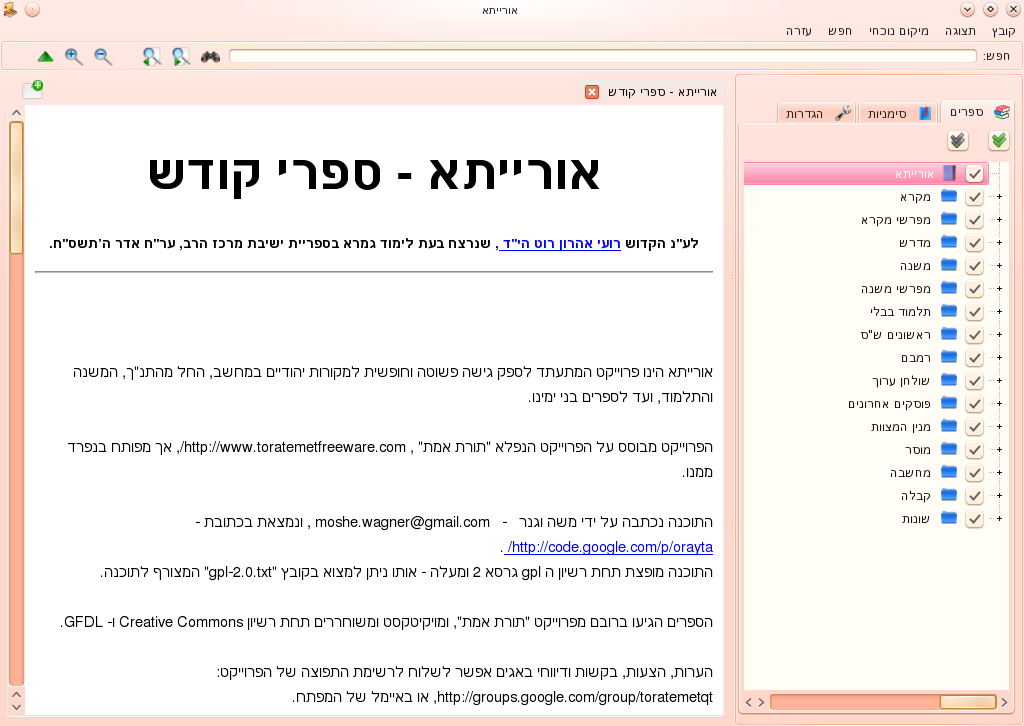
Task: Click the folder icon next to מחשבה
Action: [949, 472]
